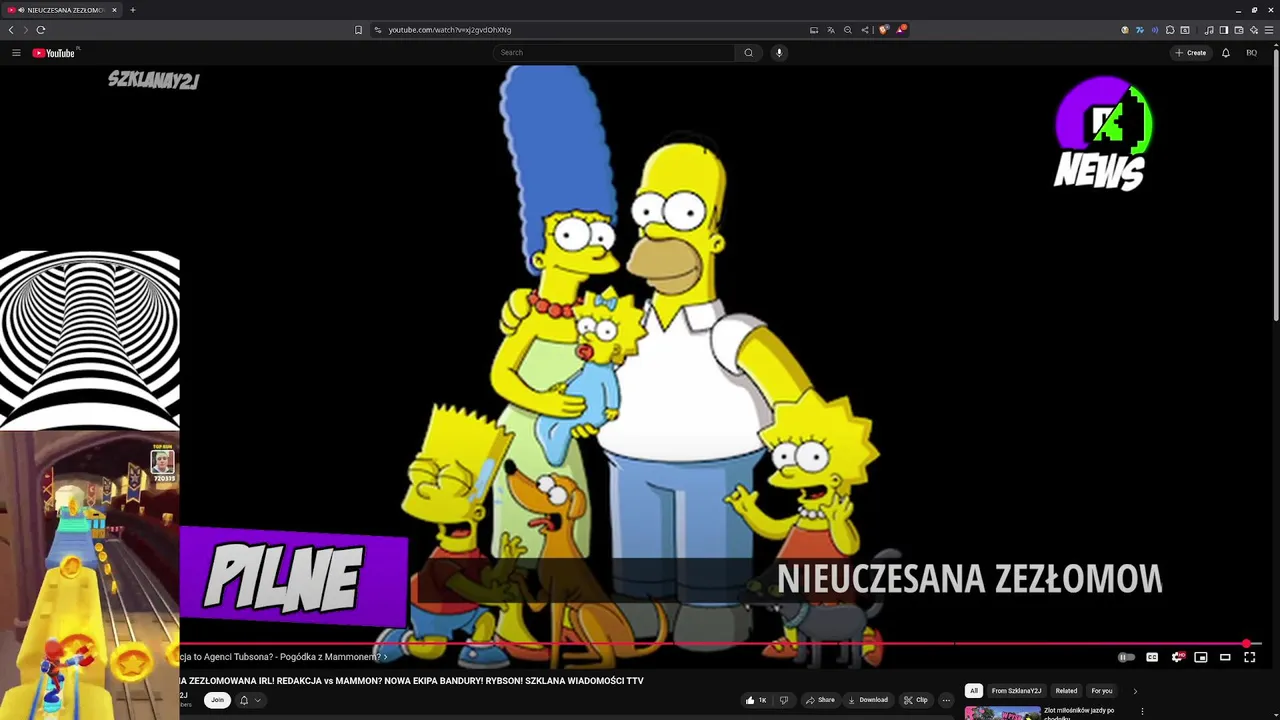Toggle closed captions CC button
Screen dimensions: 1280x720
[x=1152, y=657]
